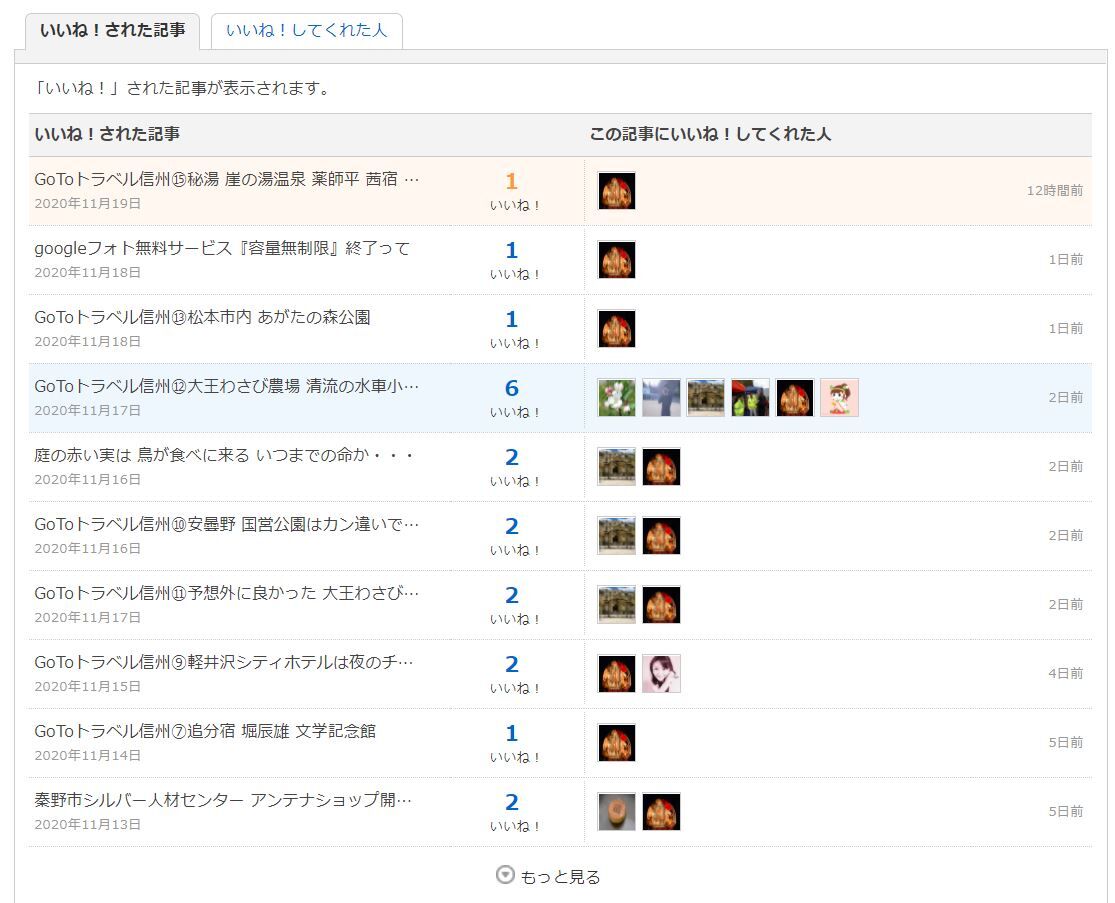The height and width of the screenshot is (903, 1115).
Task: Open article GoToトラベル信州⑨軽井沢シティホテル
Action: [224, 662]
